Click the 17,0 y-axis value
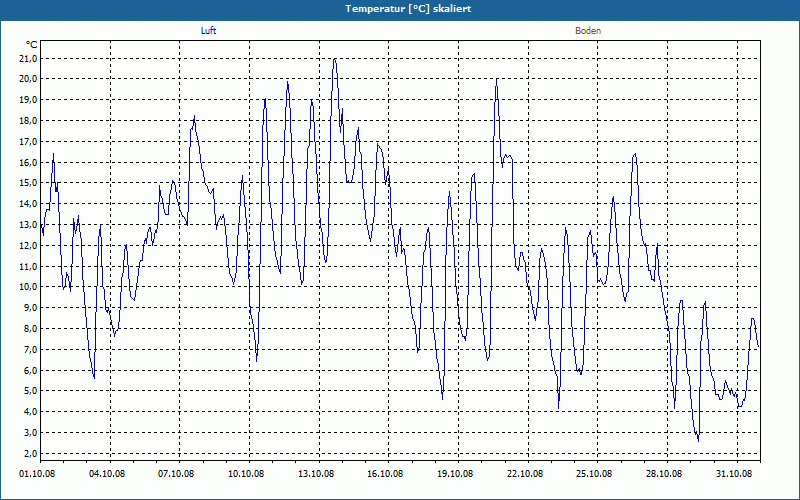 point(29,141)
